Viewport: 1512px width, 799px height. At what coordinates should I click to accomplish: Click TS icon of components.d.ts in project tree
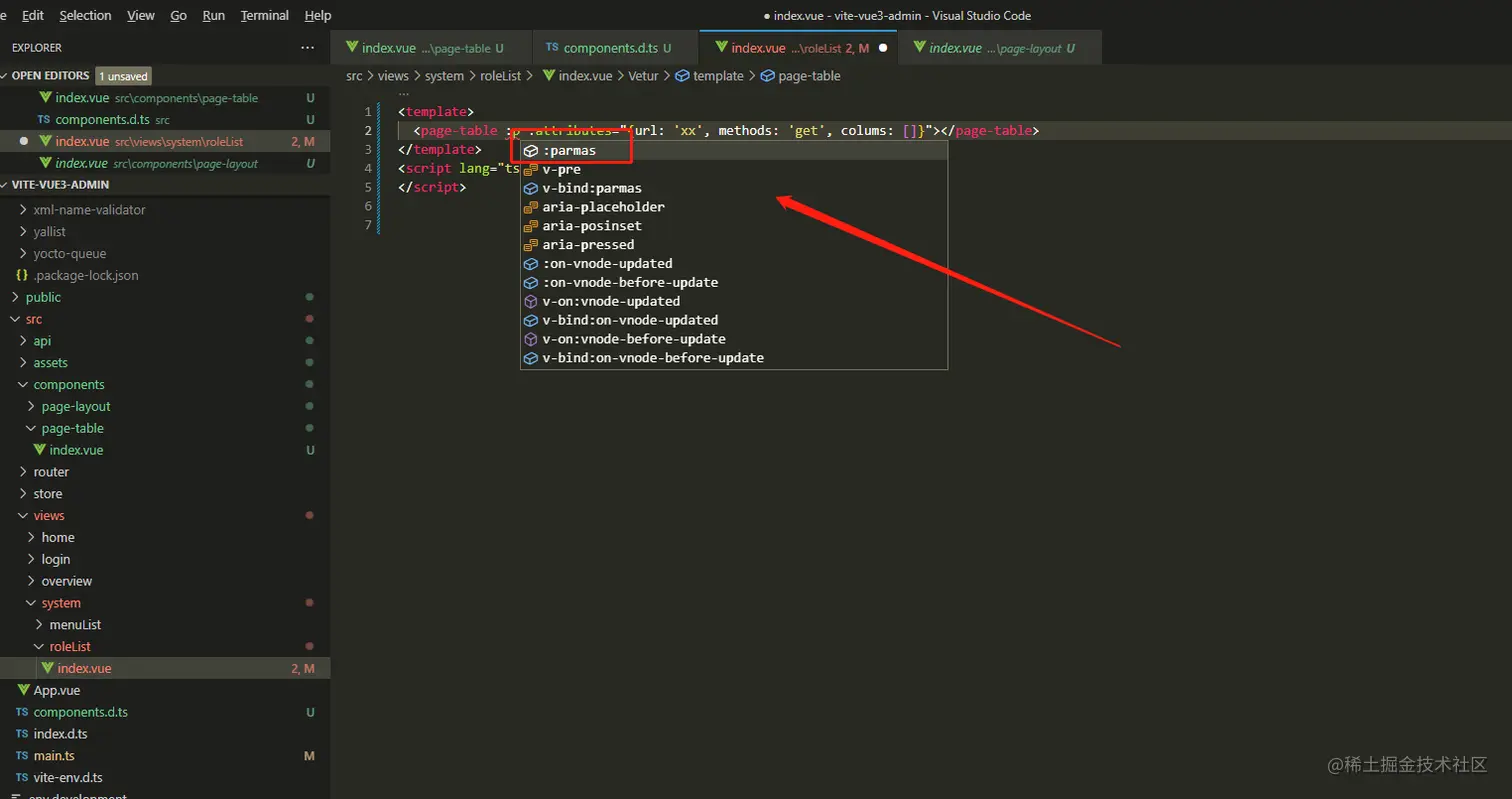coord(22,712)
